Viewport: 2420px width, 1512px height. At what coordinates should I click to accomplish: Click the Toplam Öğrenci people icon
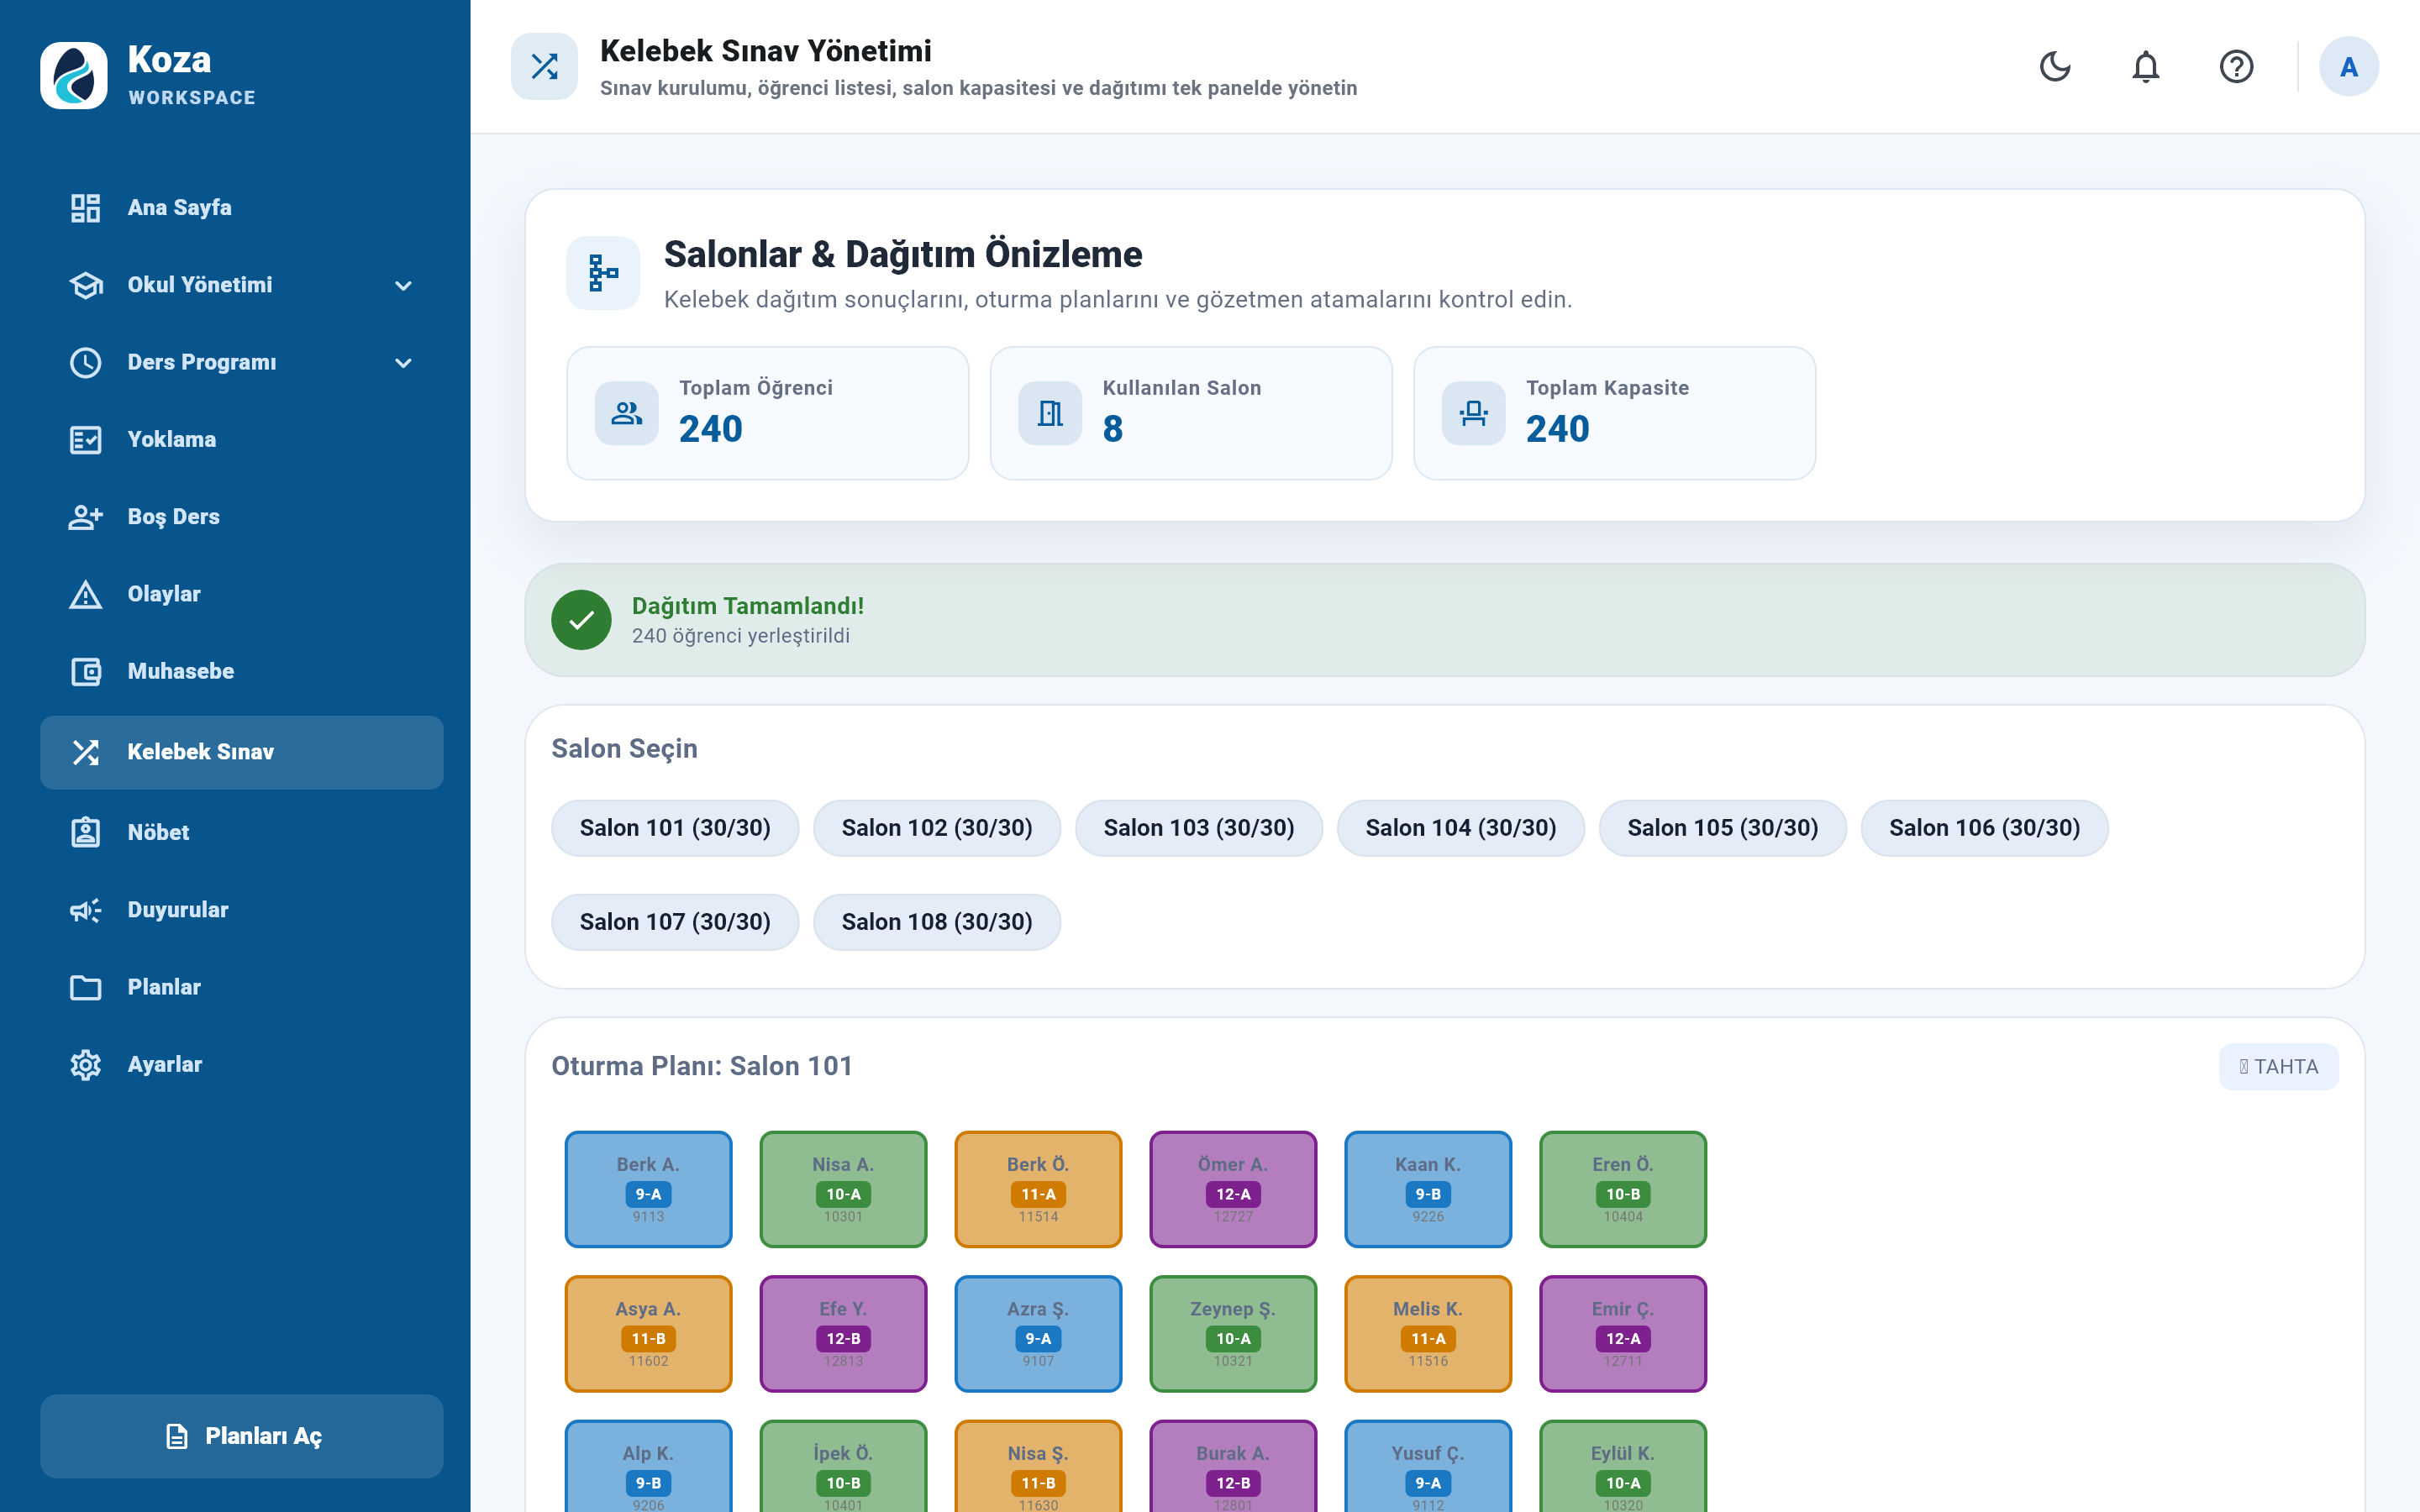[627, 413]
